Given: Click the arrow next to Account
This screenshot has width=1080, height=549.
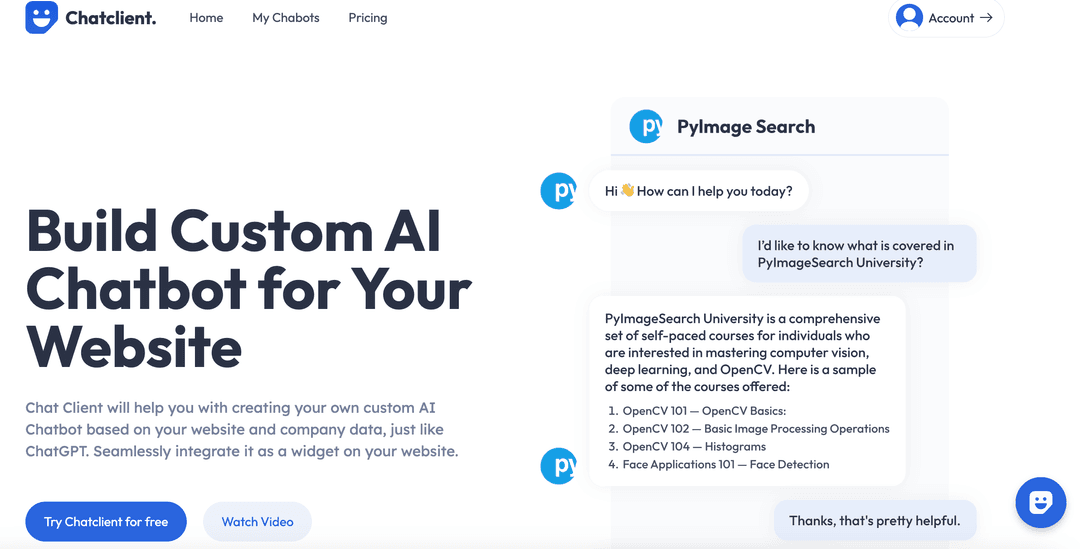Looking at the screenshot, I should 986,17.
